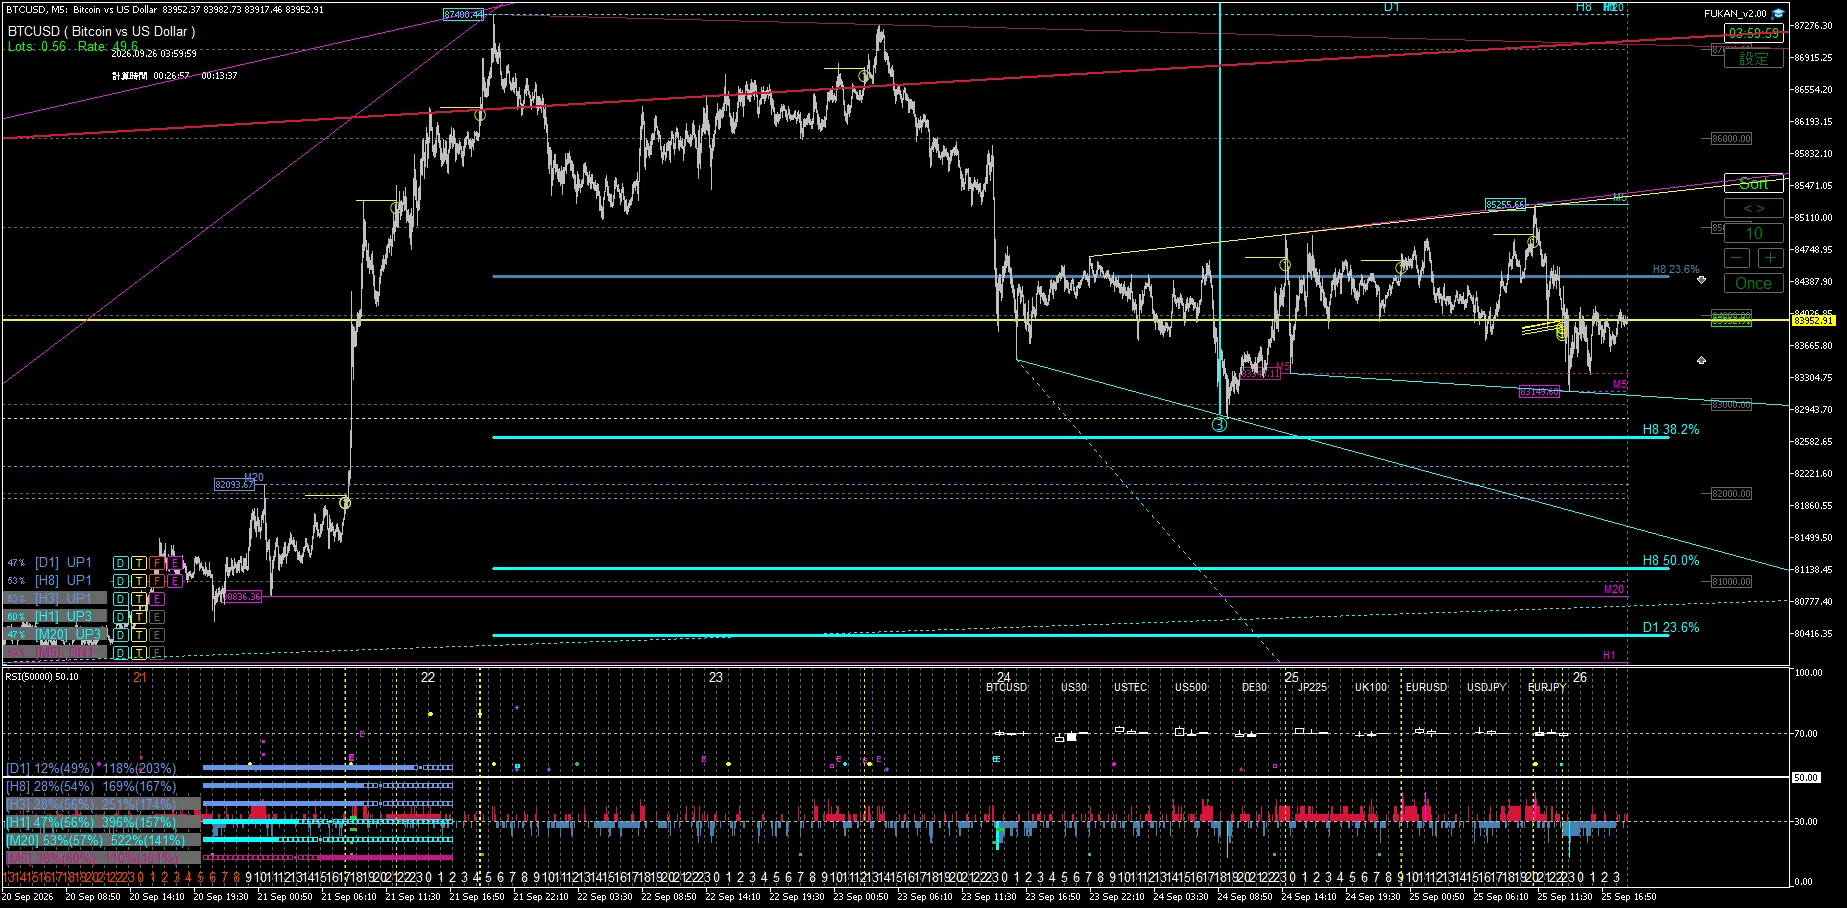This screenshot has height=908, width=1847.
Task: Click the M20 row D icon
Action: click(120, 635)
